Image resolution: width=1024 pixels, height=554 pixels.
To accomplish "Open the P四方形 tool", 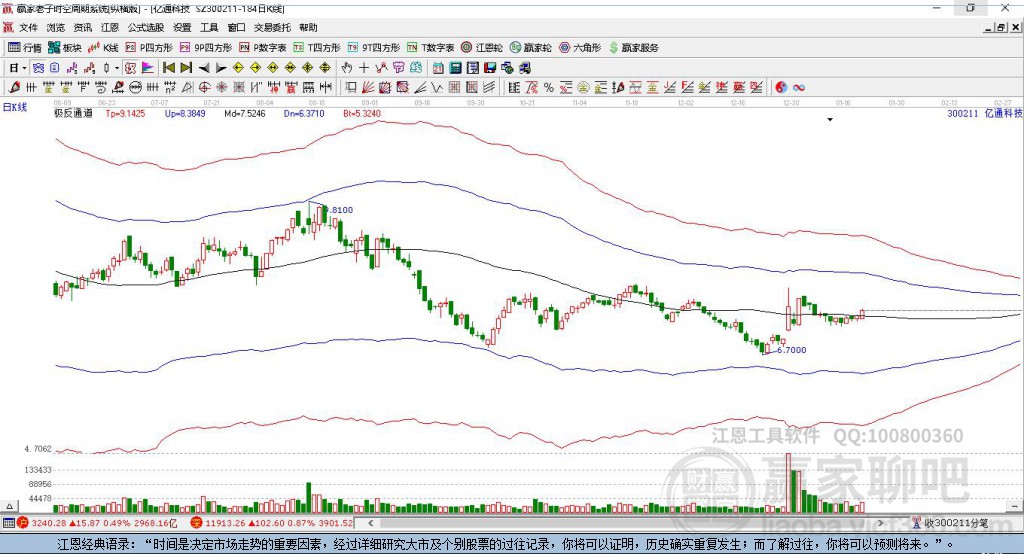I will click(x=149, y=48).
